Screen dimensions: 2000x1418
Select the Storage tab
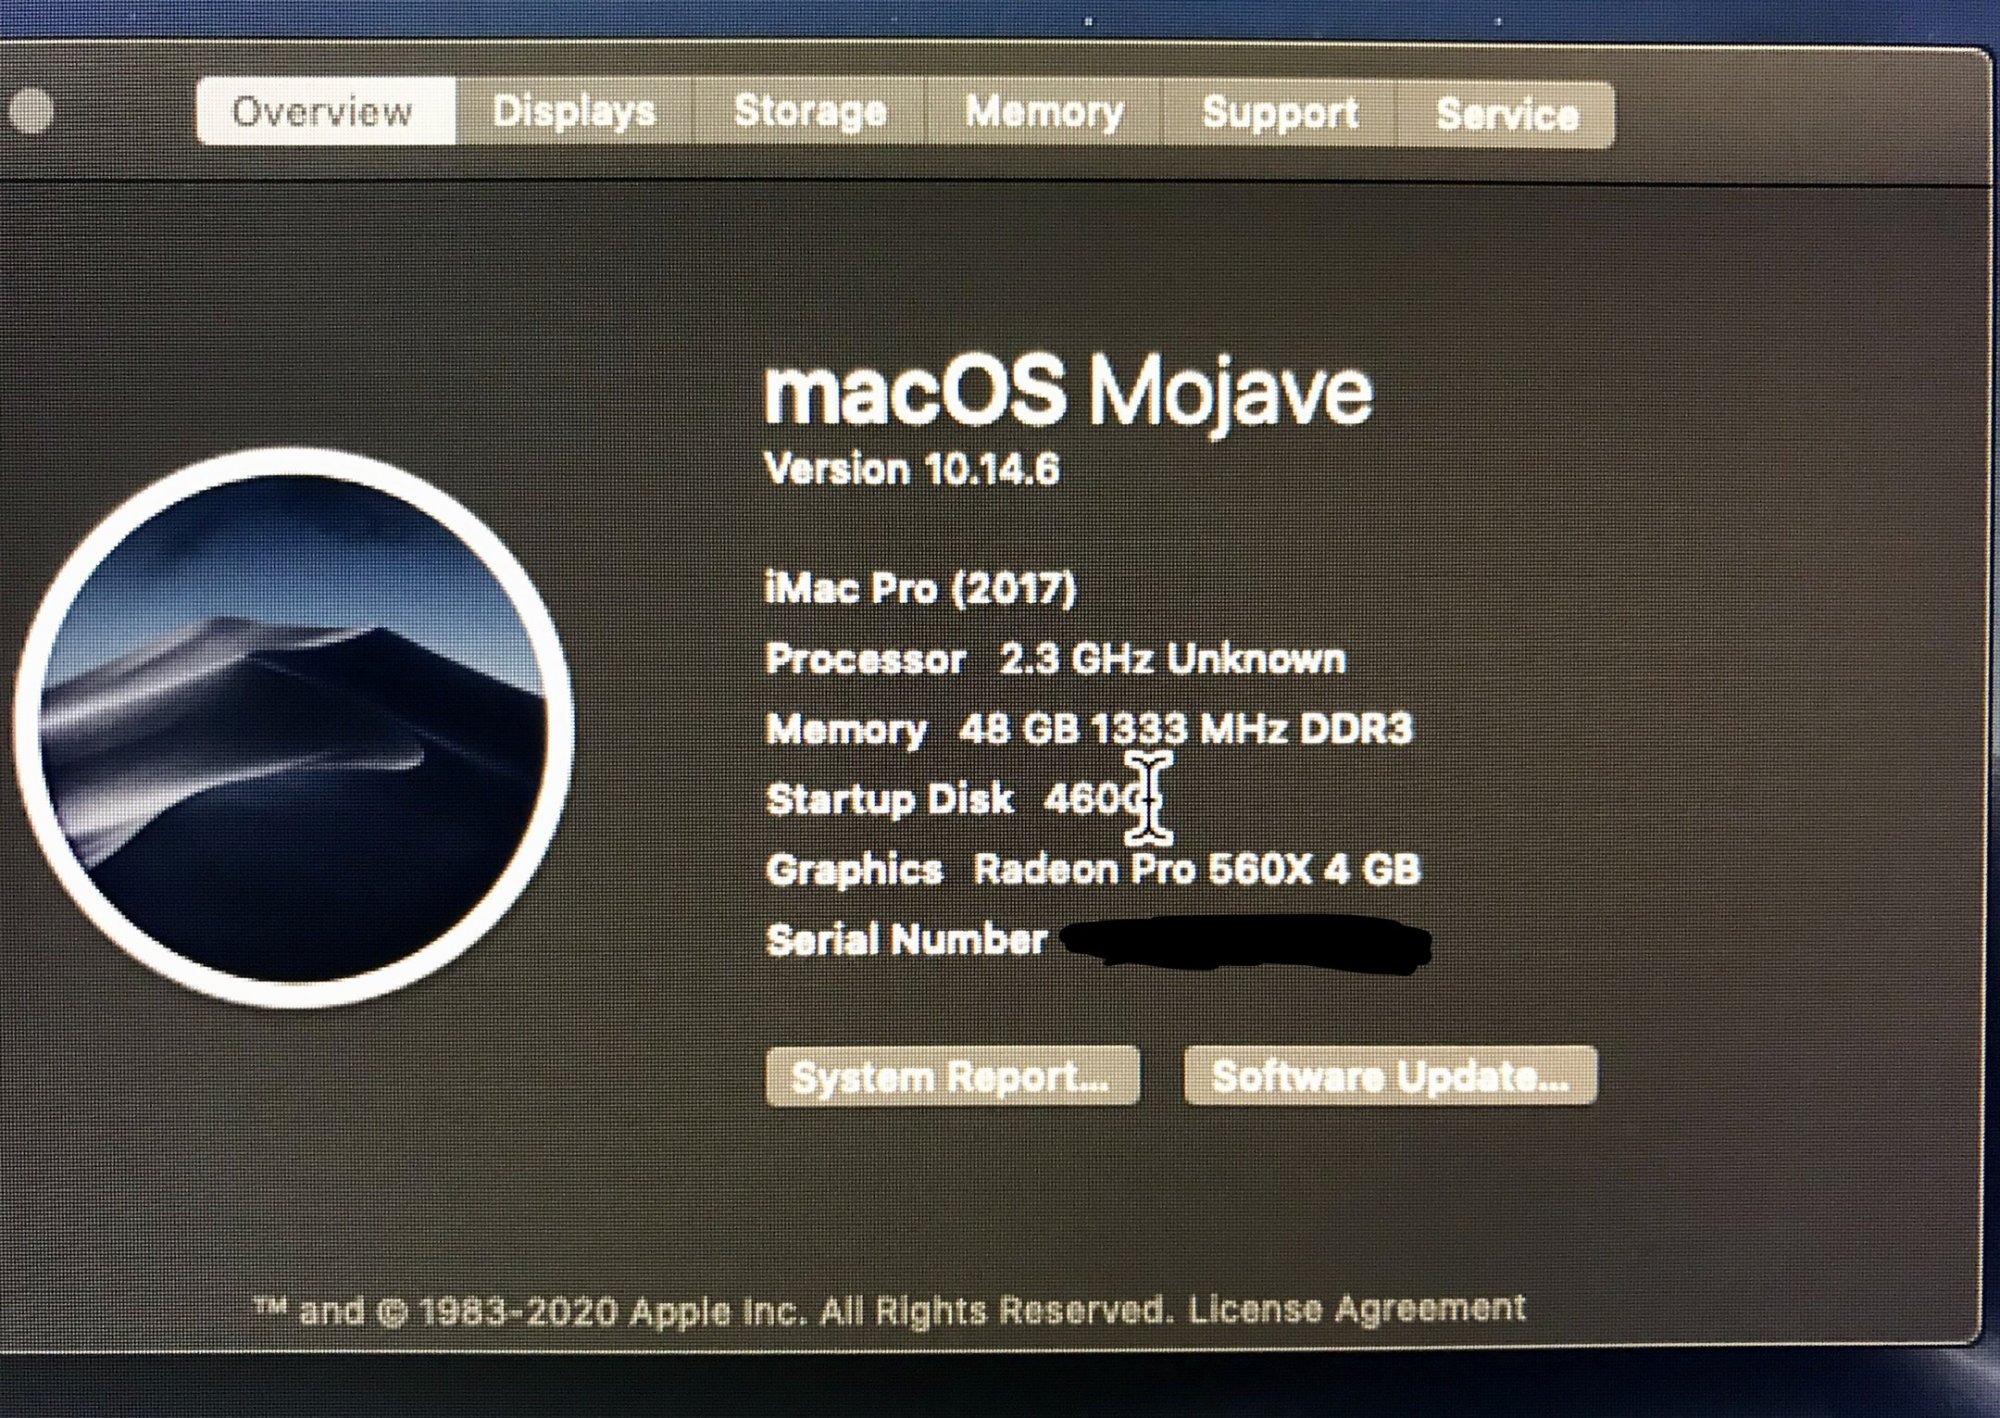pyautogui.click(x=810, y=111)
